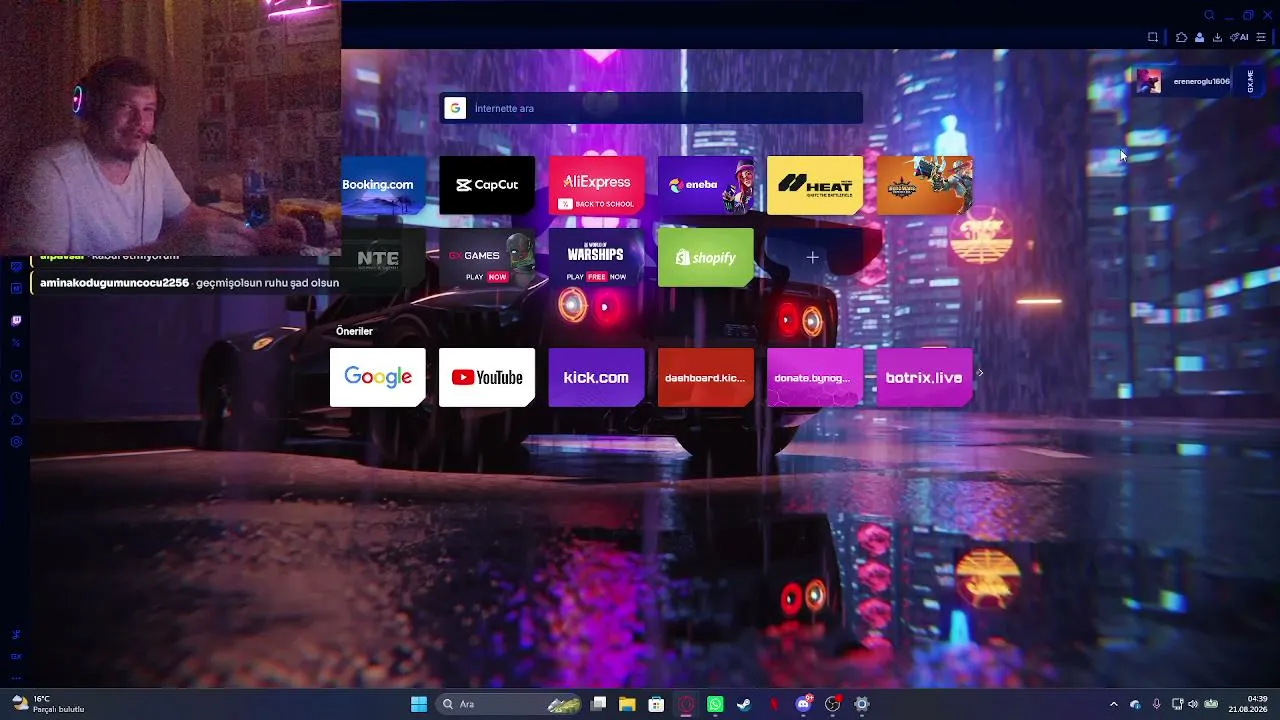
Task: Switch to Opera GX on the taskbar
Action: (x=686, y=704)
